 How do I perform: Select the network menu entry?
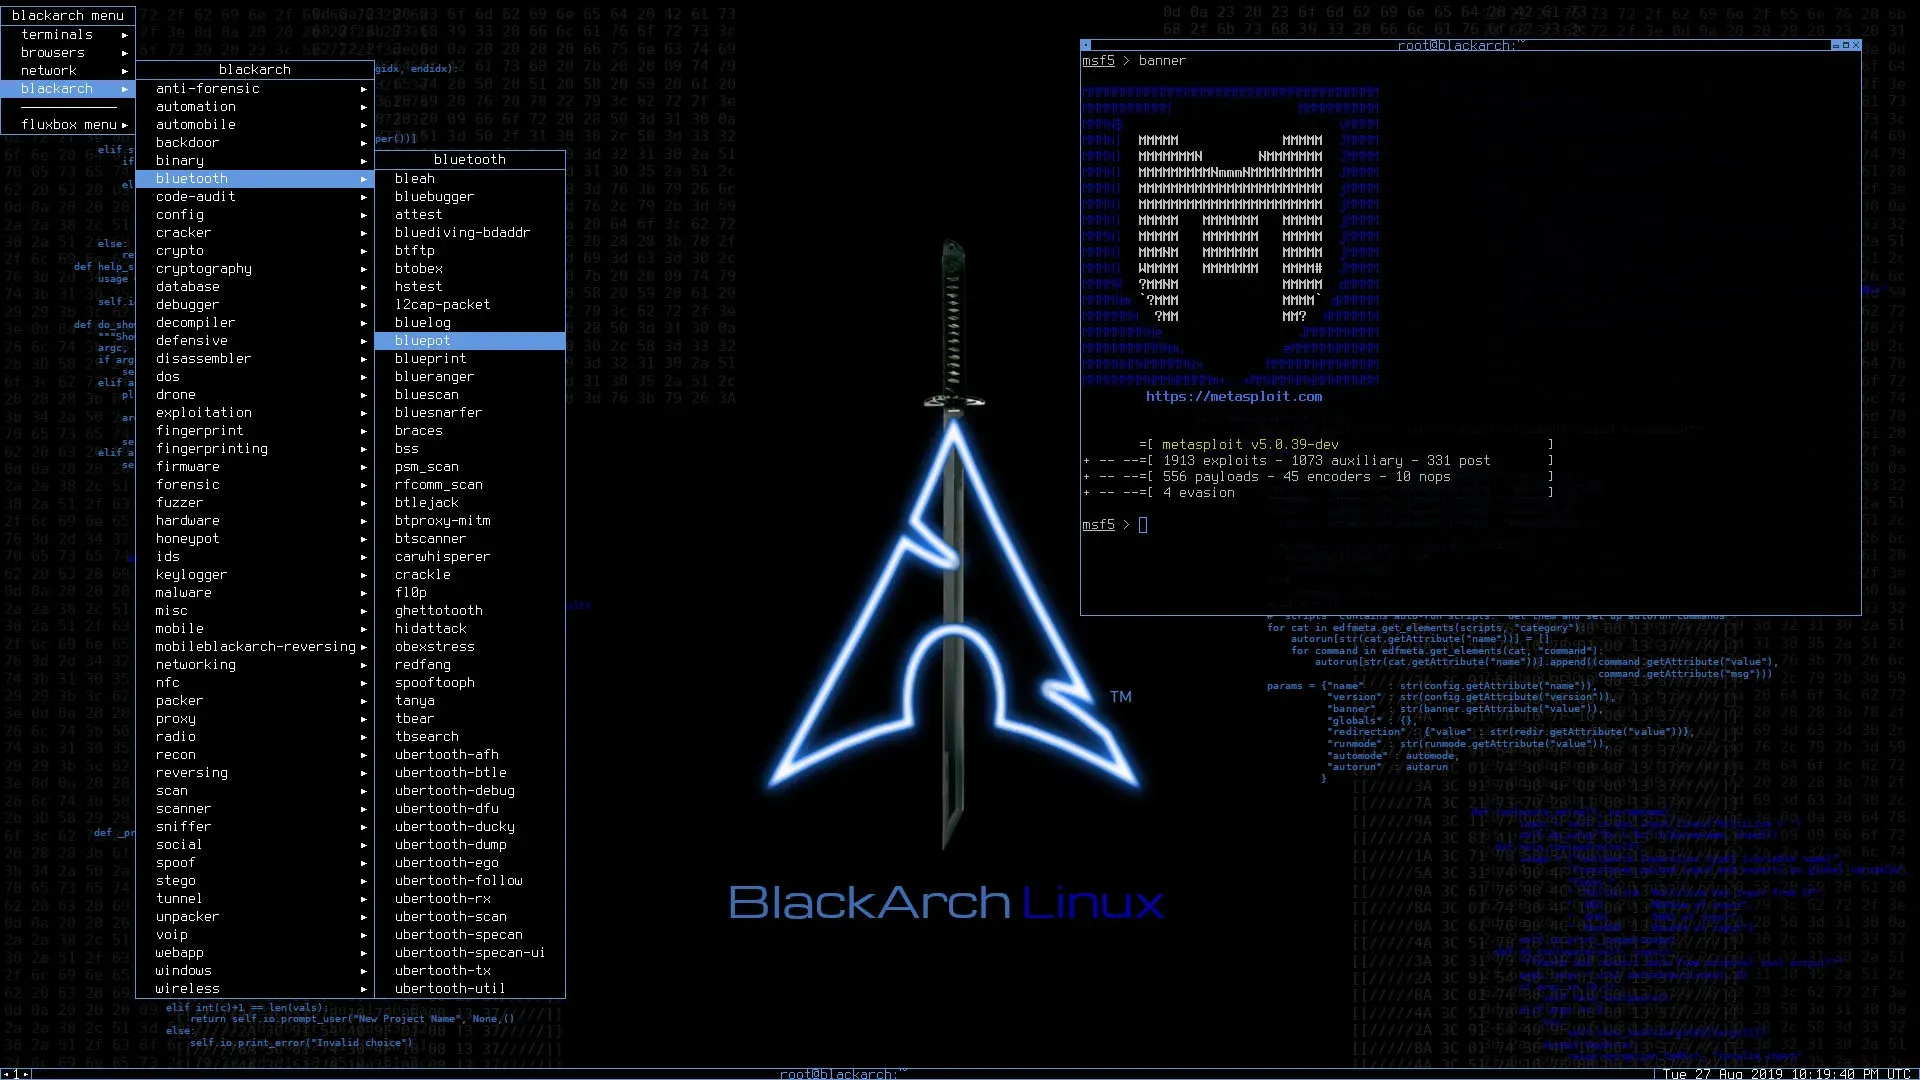(50, 70)
